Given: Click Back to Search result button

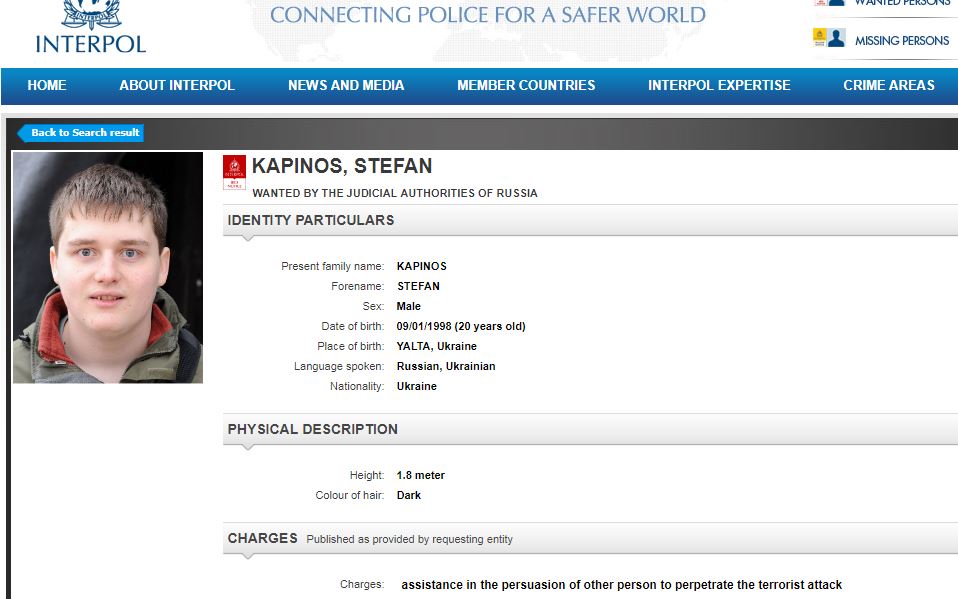Looking at the screenshot, I should 84,133.
